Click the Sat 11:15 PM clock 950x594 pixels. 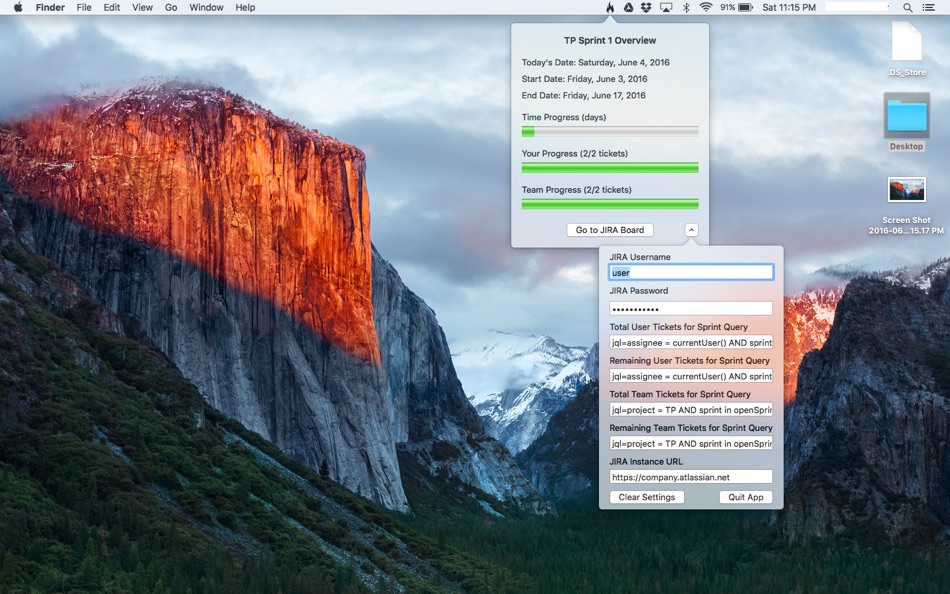click(x=789, y=7)
